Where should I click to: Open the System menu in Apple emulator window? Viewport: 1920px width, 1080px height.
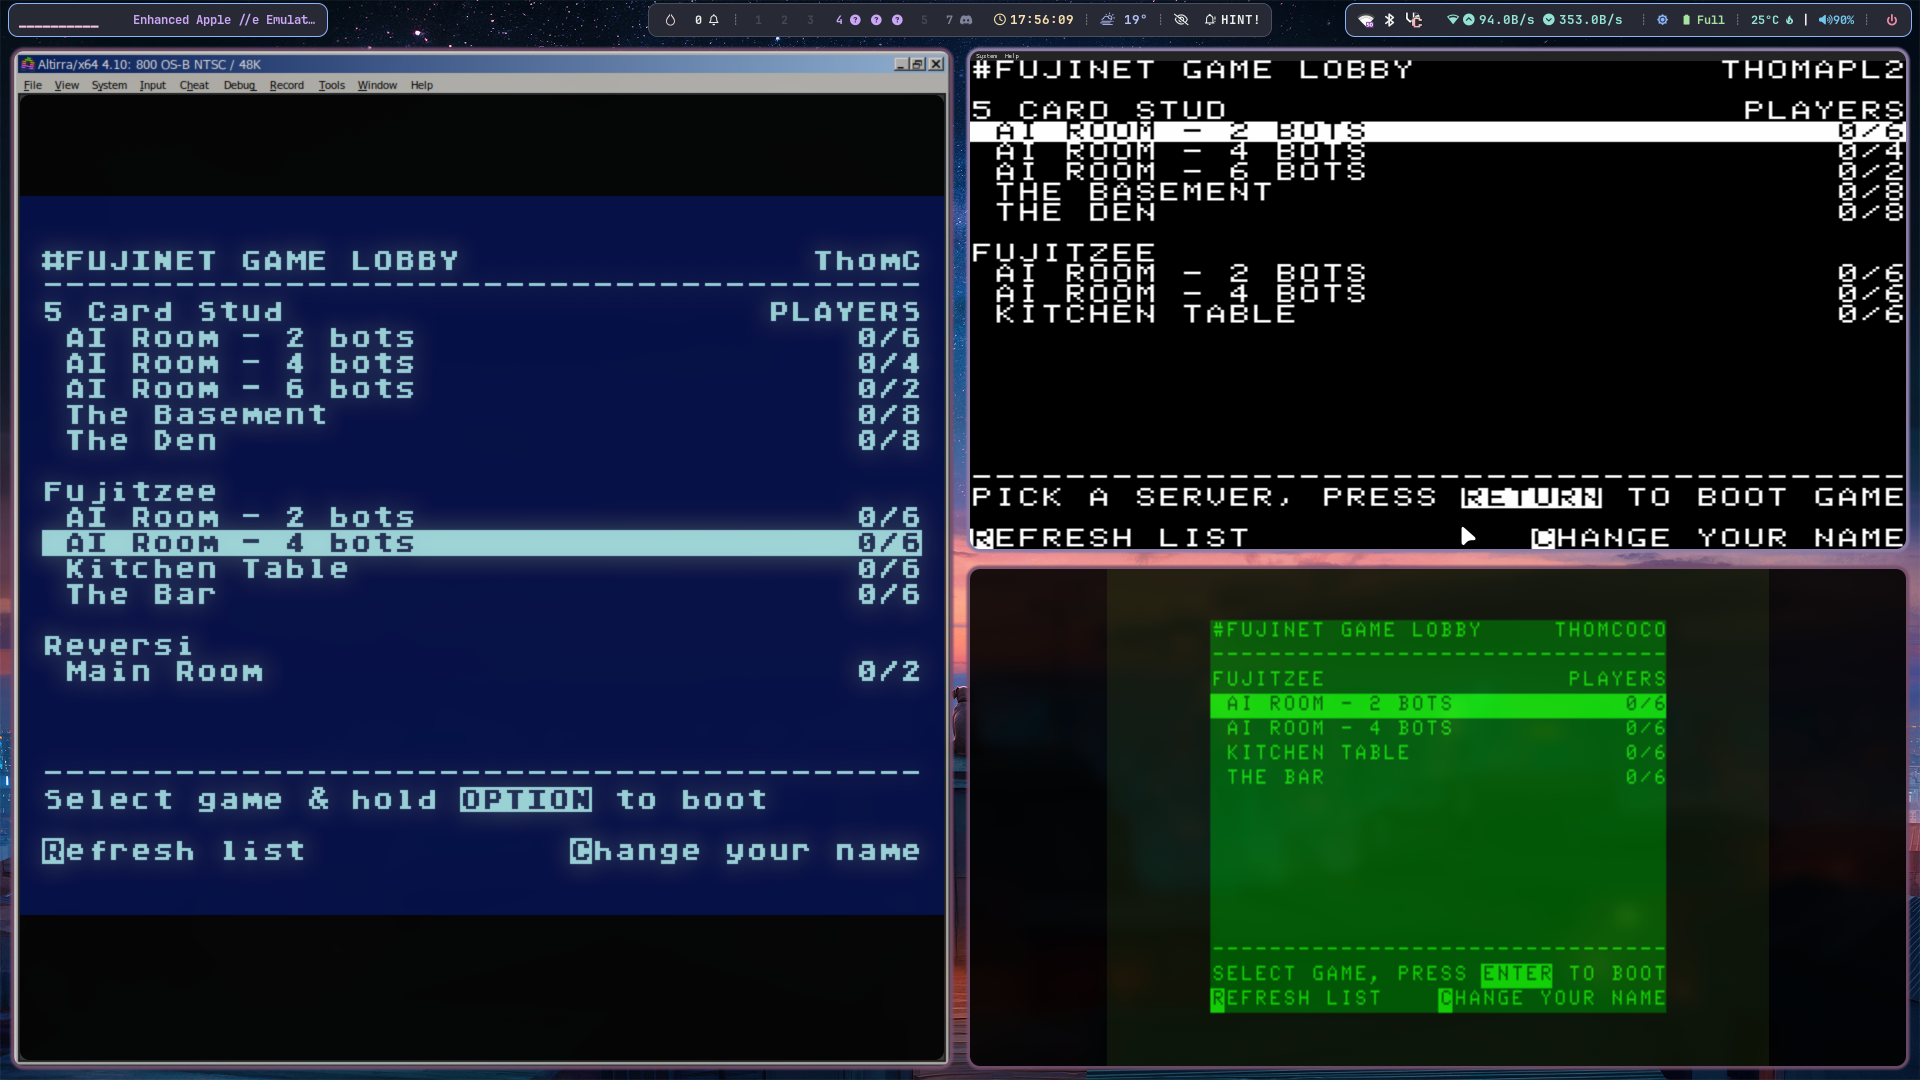[x=987, y=56]
